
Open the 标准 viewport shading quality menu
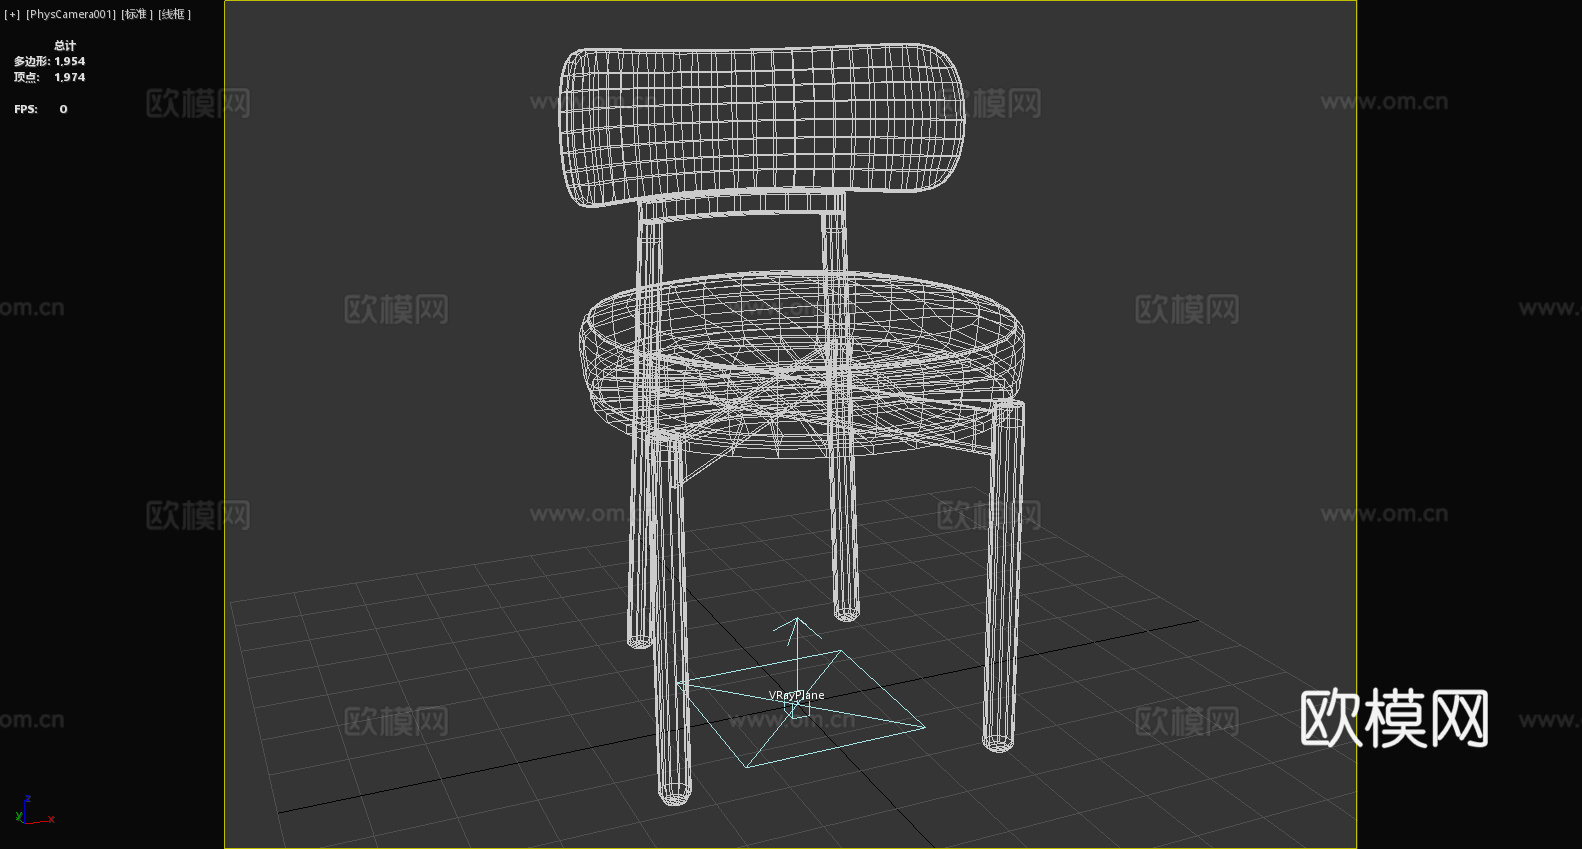click(137, 14)
